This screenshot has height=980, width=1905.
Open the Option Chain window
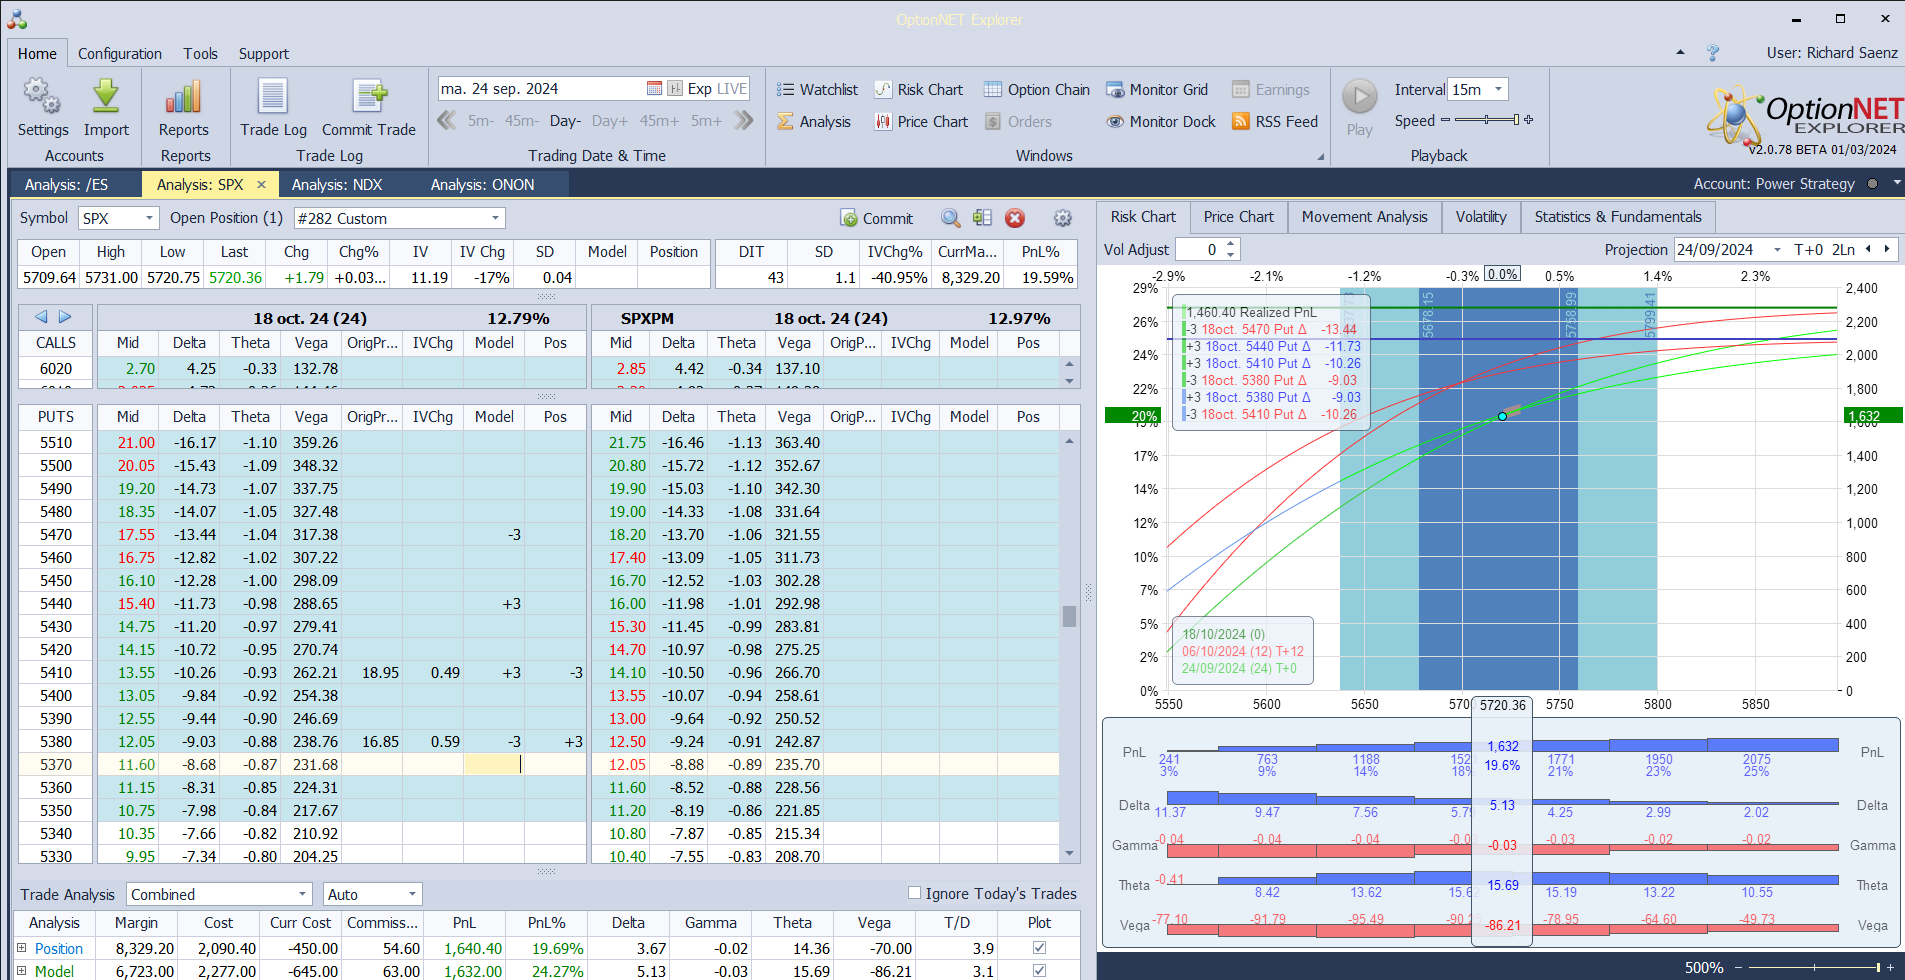1037,89
